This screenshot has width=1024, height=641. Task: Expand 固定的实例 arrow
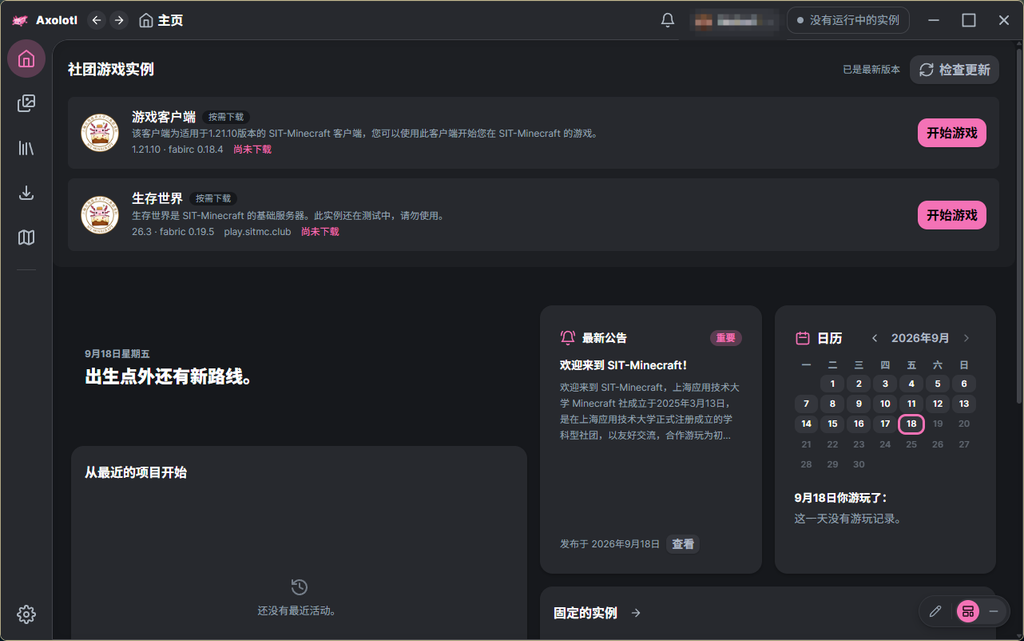click(636, 613)
